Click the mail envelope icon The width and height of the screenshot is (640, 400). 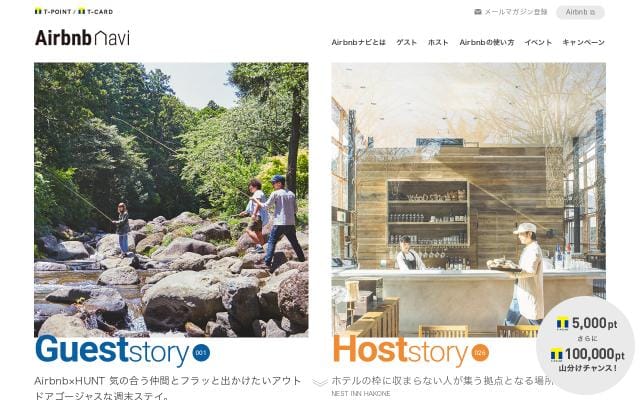[x=478, y=12]
